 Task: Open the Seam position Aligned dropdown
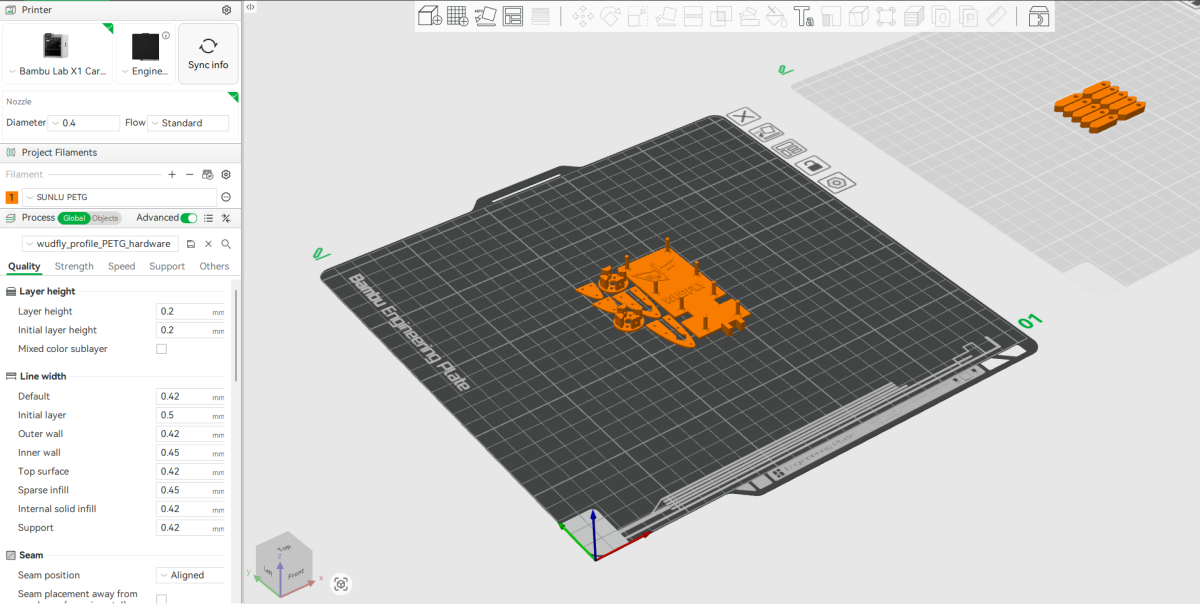(x=190, y=575)
